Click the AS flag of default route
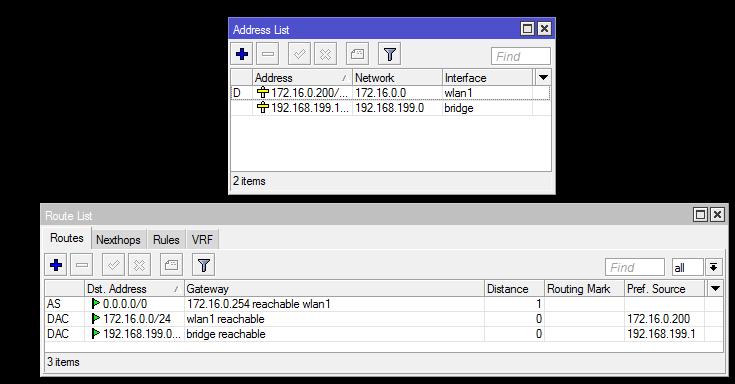The image size is (735, 384). (x=54, y=304)
